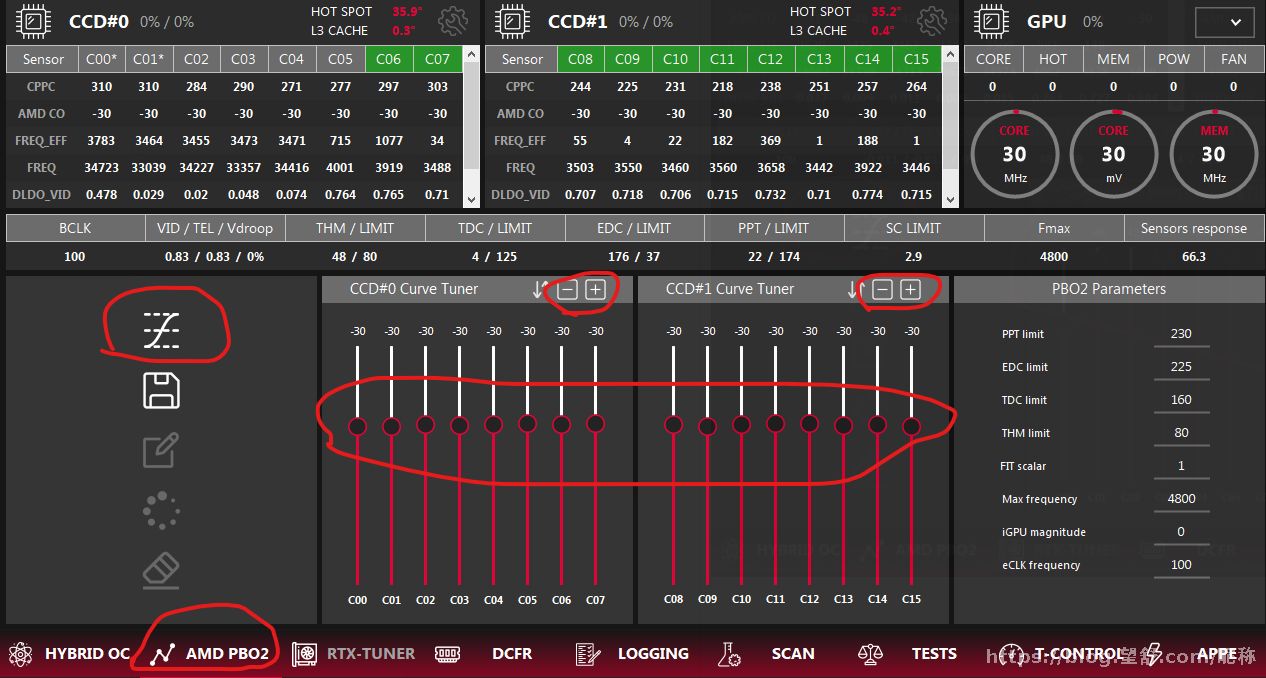The width and height of the screenshot is (1266, 678).
Task: Click the C00 curve slider handle
Action: (x=357, y=426)
